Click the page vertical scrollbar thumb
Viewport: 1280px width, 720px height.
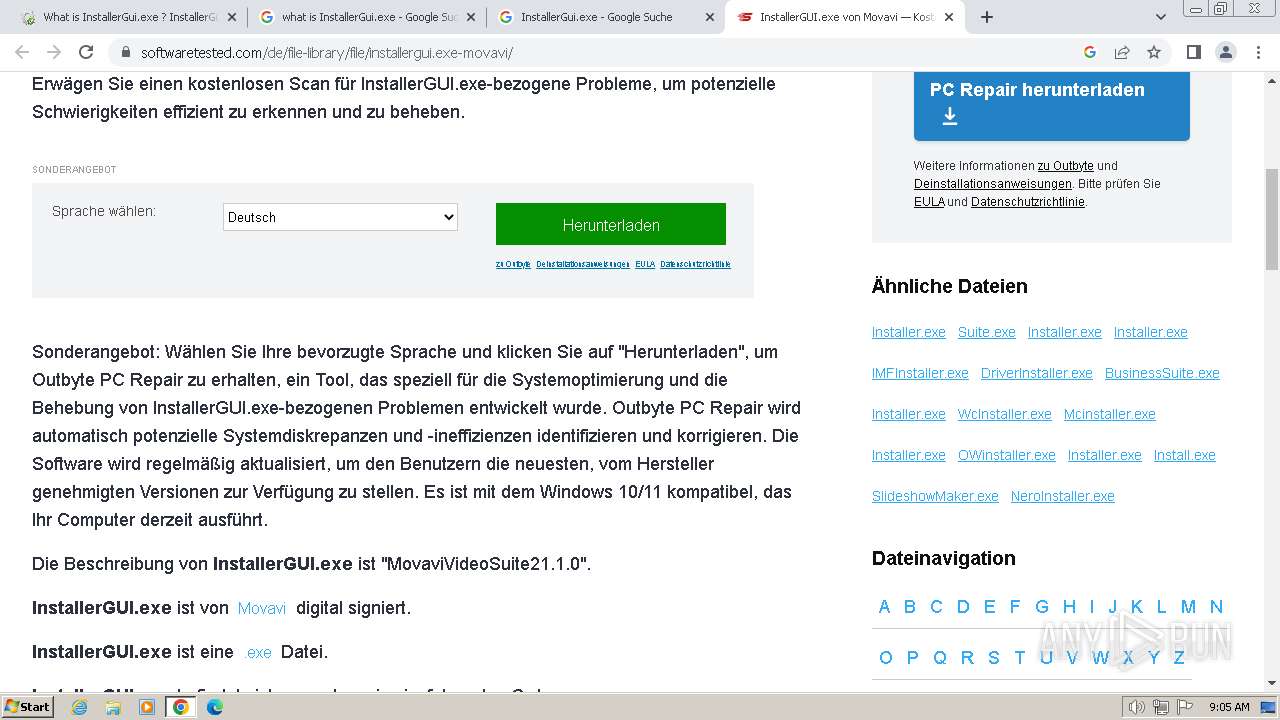tap(1271, 219)
